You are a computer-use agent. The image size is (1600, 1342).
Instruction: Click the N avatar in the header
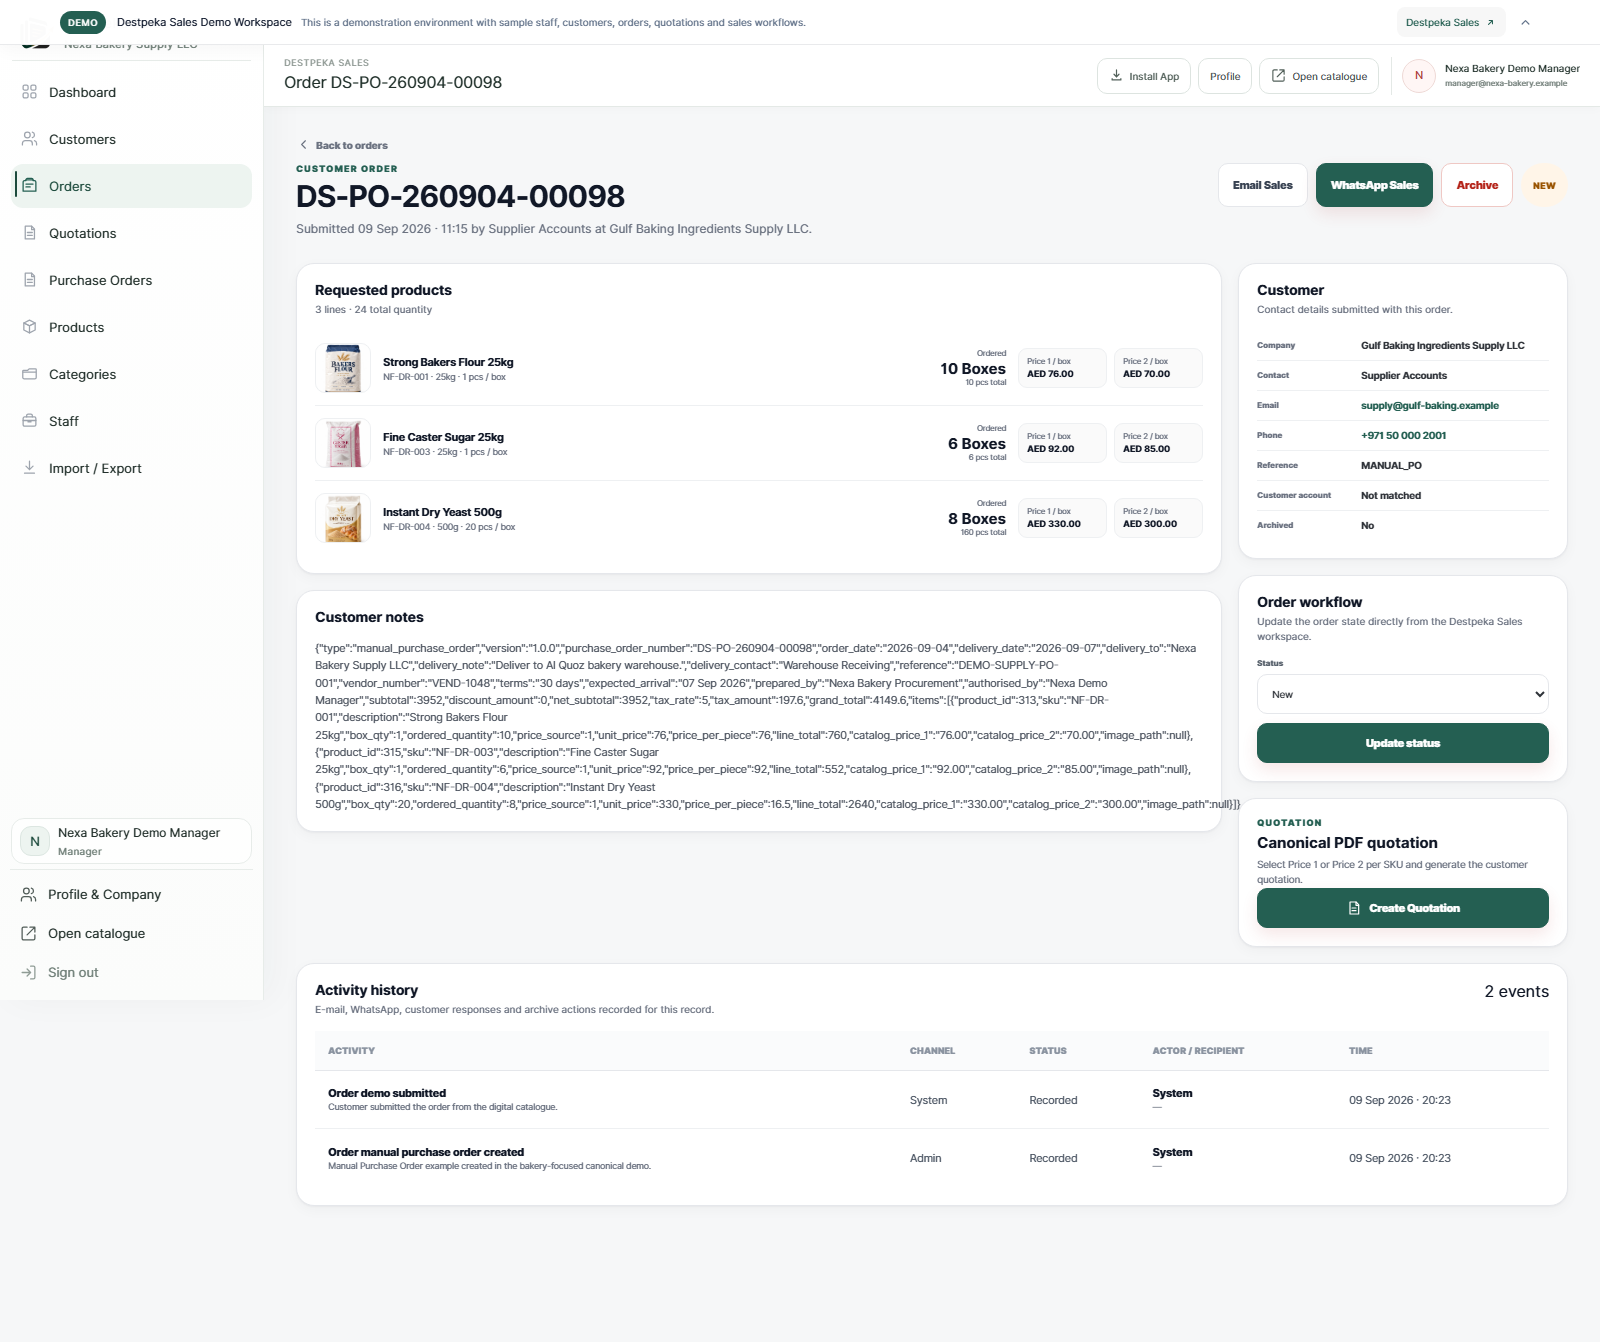pyautogui.click(x=1419, y=76)
